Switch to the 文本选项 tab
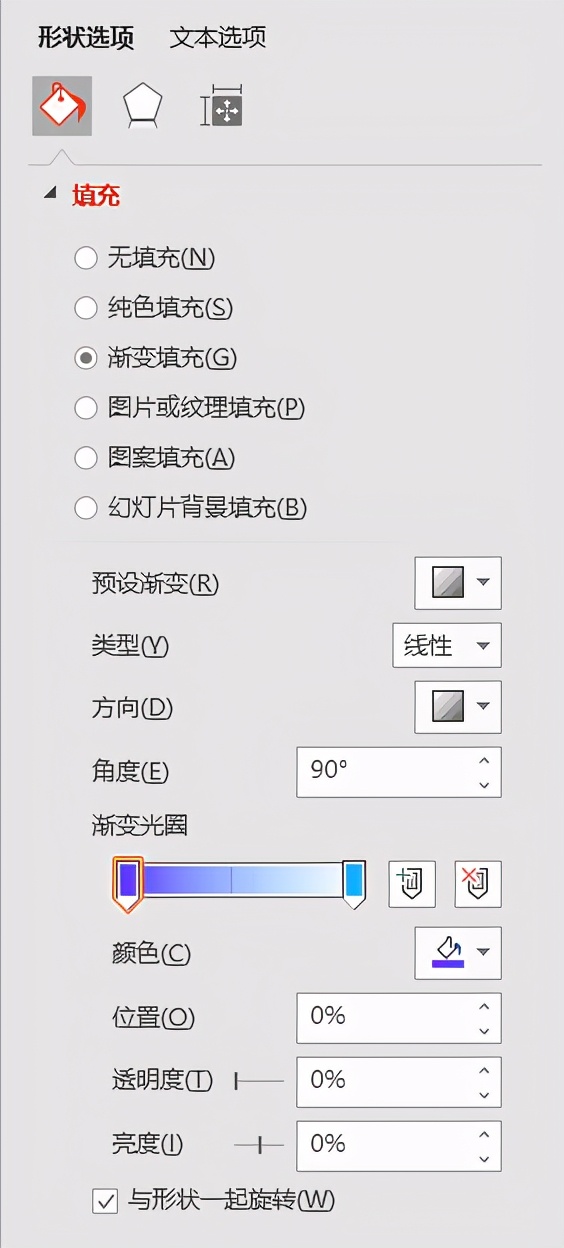The width and height of the screenshot is (564, 1248). (x=218, y=38)
